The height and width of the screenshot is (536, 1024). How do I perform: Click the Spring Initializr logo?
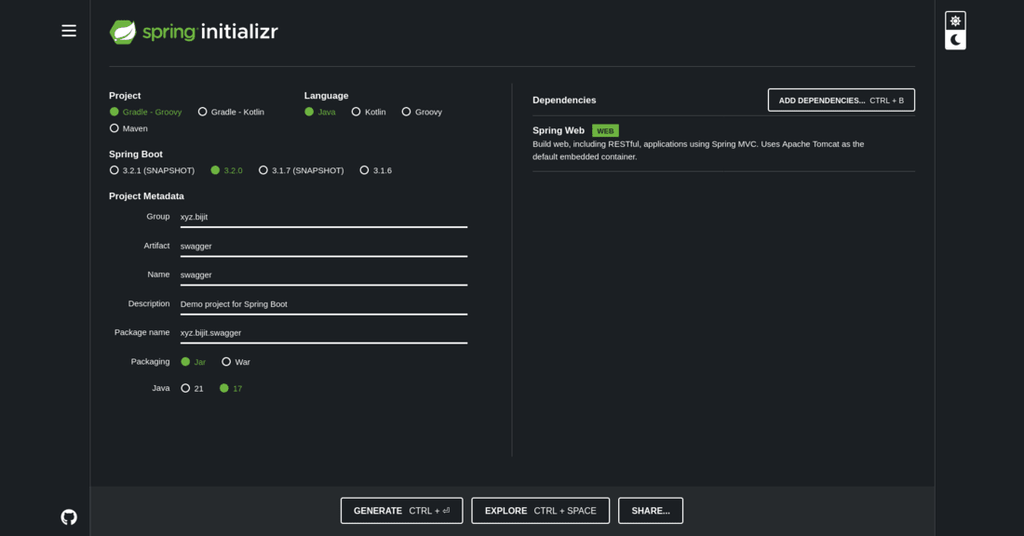(194, 31)
